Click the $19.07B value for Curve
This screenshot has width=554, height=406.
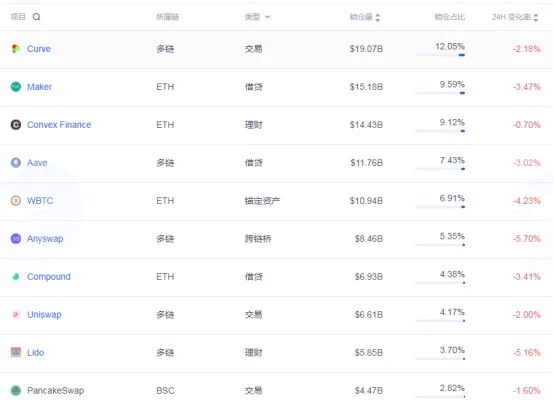click(x=366, y=49)
